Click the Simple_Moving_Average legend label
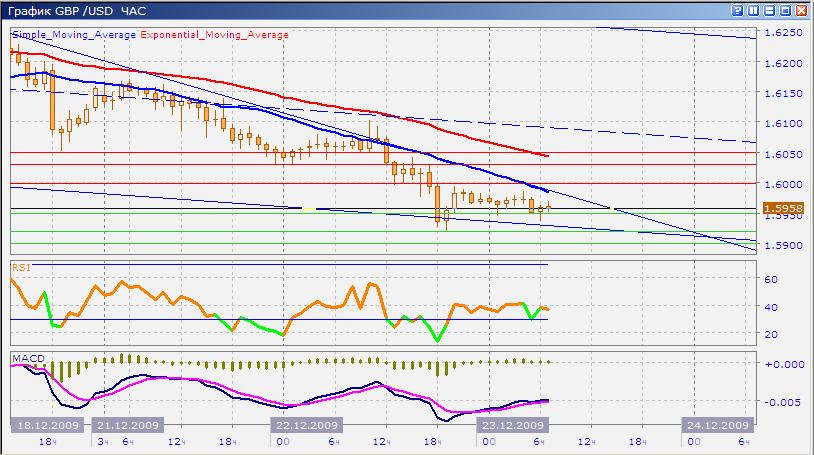814x455 pixels. 73,34
